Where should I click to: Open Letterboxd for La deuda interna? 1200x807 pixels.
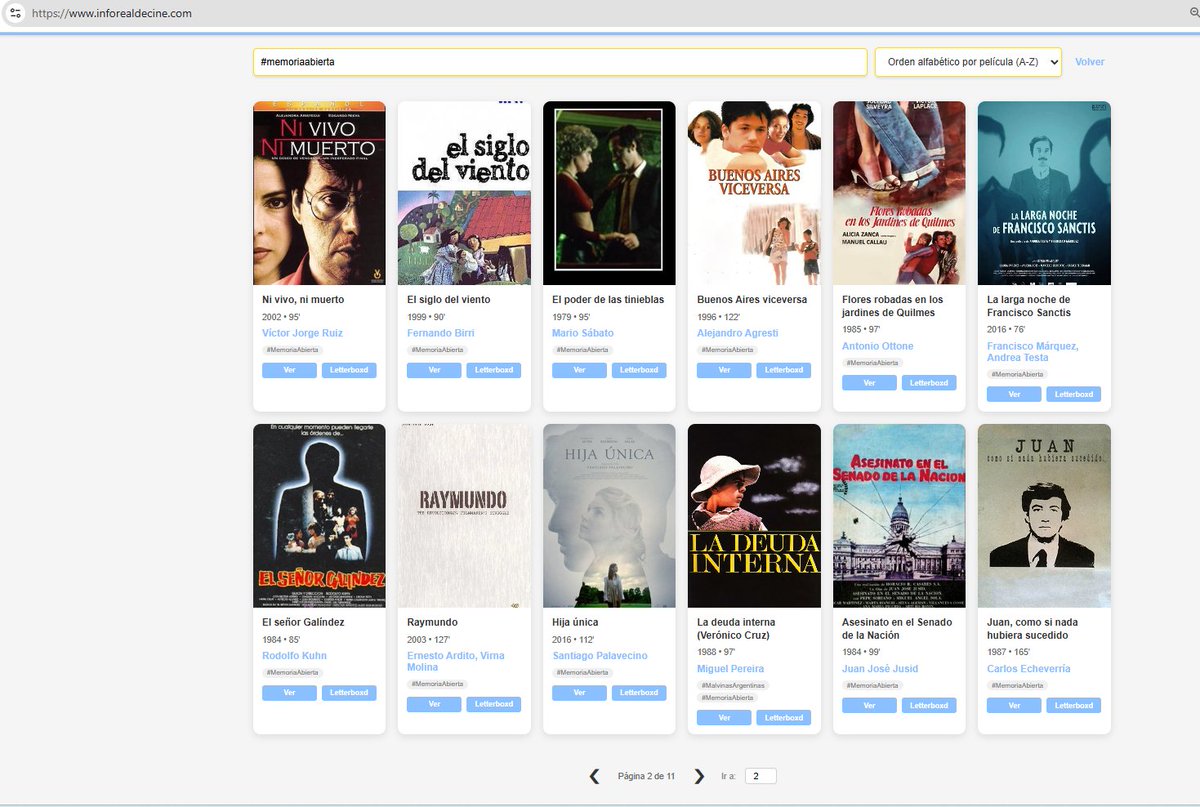pos(784,718)
